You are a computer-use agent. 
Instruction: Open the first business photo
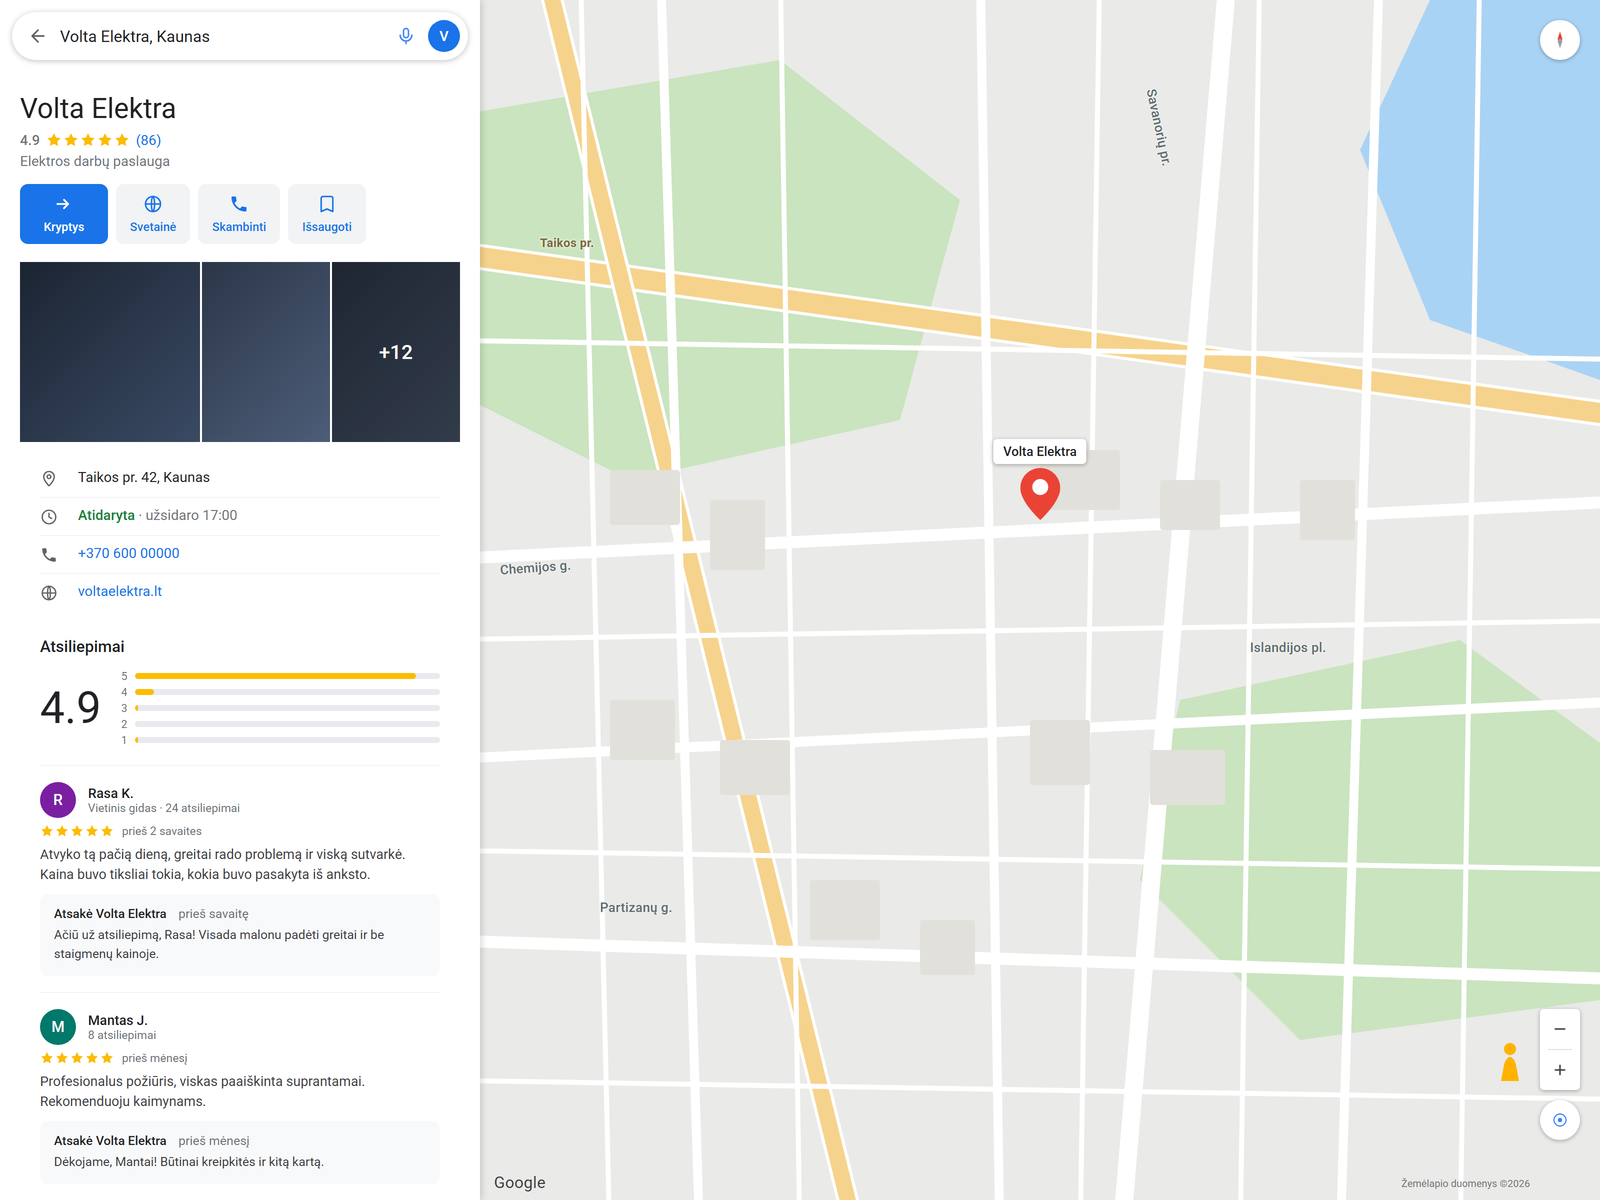[110, 352]
